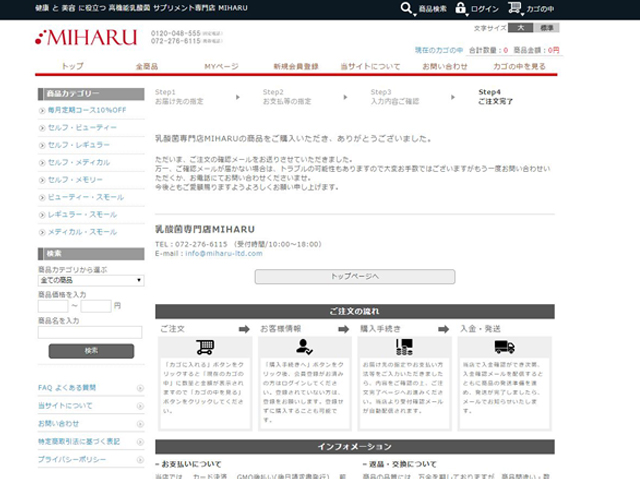Click the ご注文の流れ section heading
The height and width of the screenshot is (480, 640).
click(x=355, y=311)
